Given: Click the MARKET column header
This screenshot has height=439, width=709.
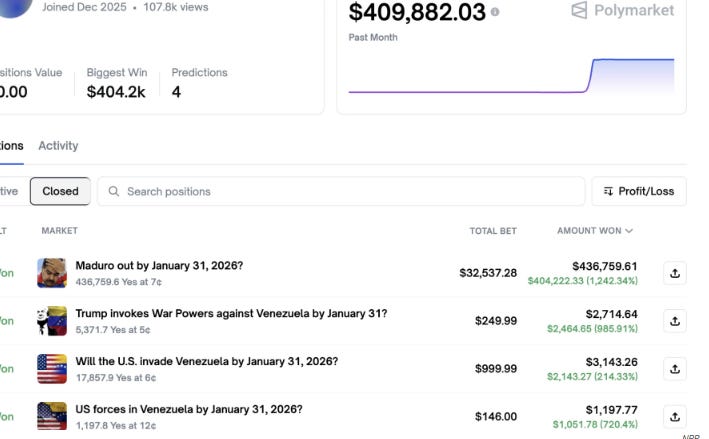Looking at the screenshot, I should 60,231.
